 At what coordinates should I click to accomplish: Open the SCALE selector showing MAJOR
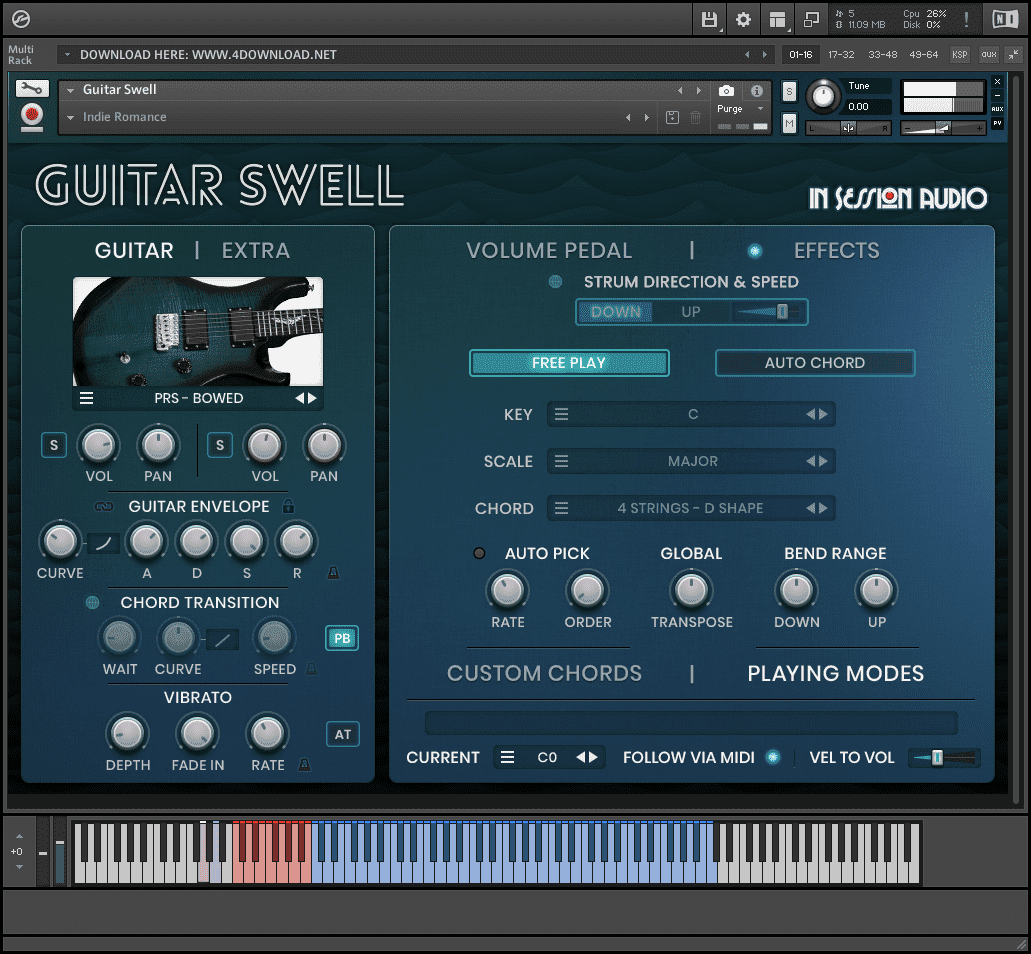pyautogui.click(x=691, y=462)
